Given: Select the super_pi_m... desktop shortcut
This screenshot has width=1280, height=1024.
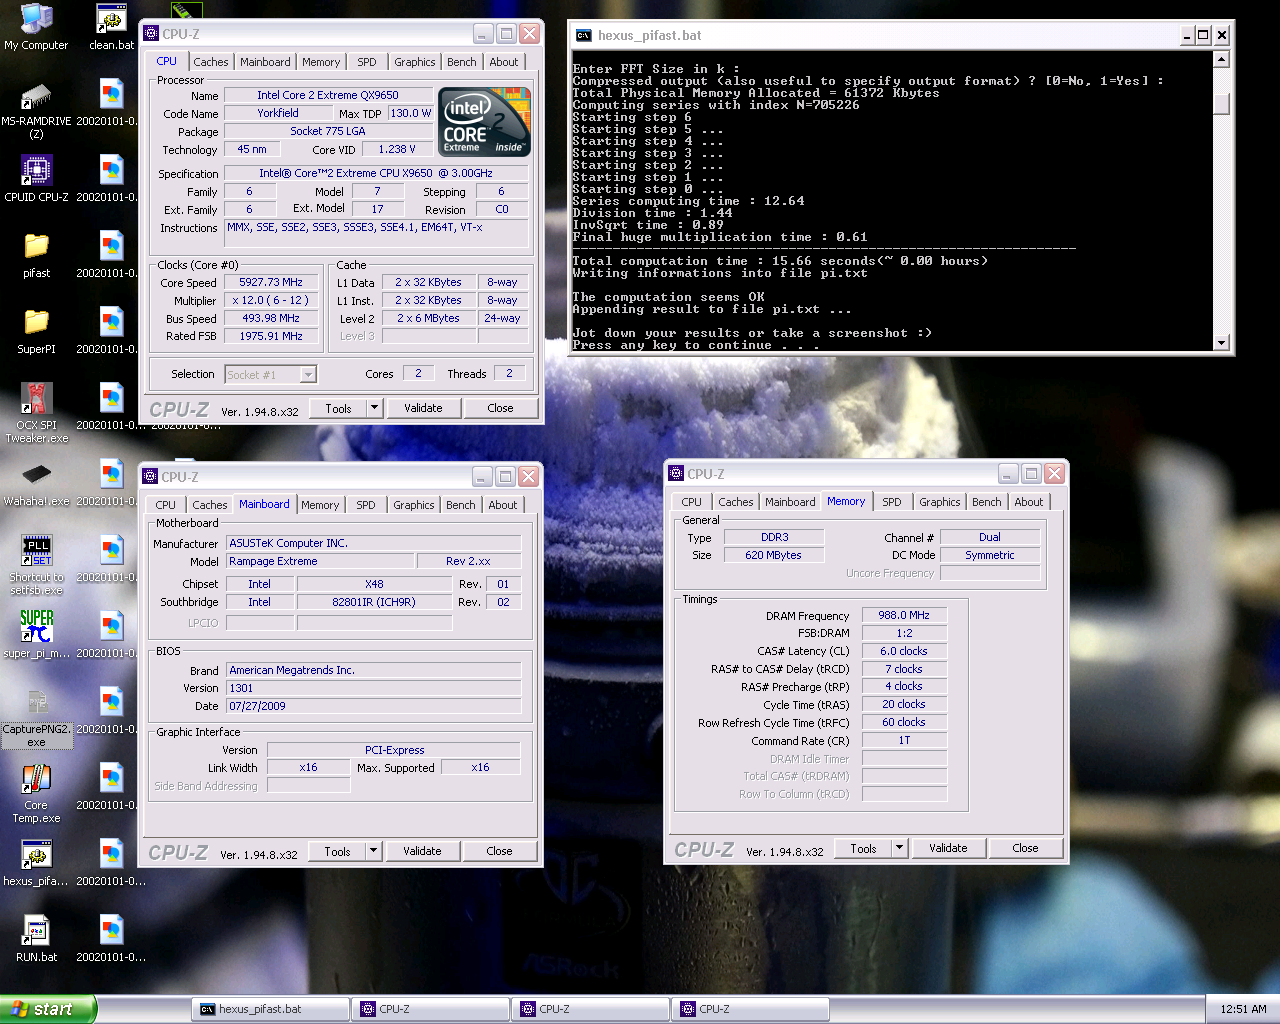Looking at the screenshot, I should (x=36, y=635).
